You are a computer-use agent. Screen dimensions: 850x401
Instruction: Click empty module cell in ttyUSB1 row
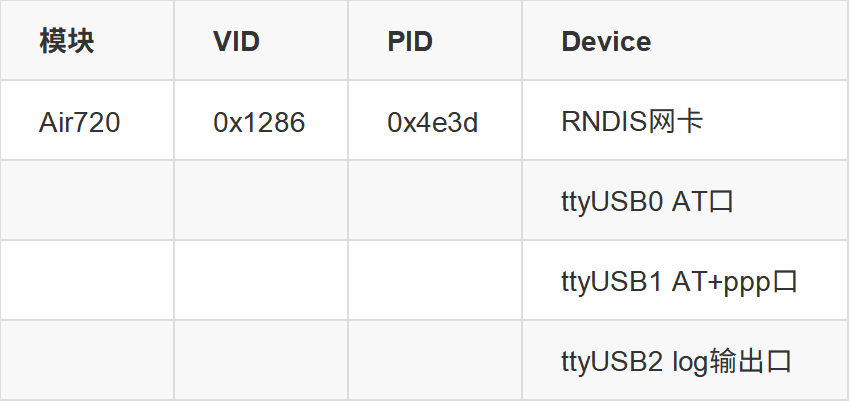(87, 280)
